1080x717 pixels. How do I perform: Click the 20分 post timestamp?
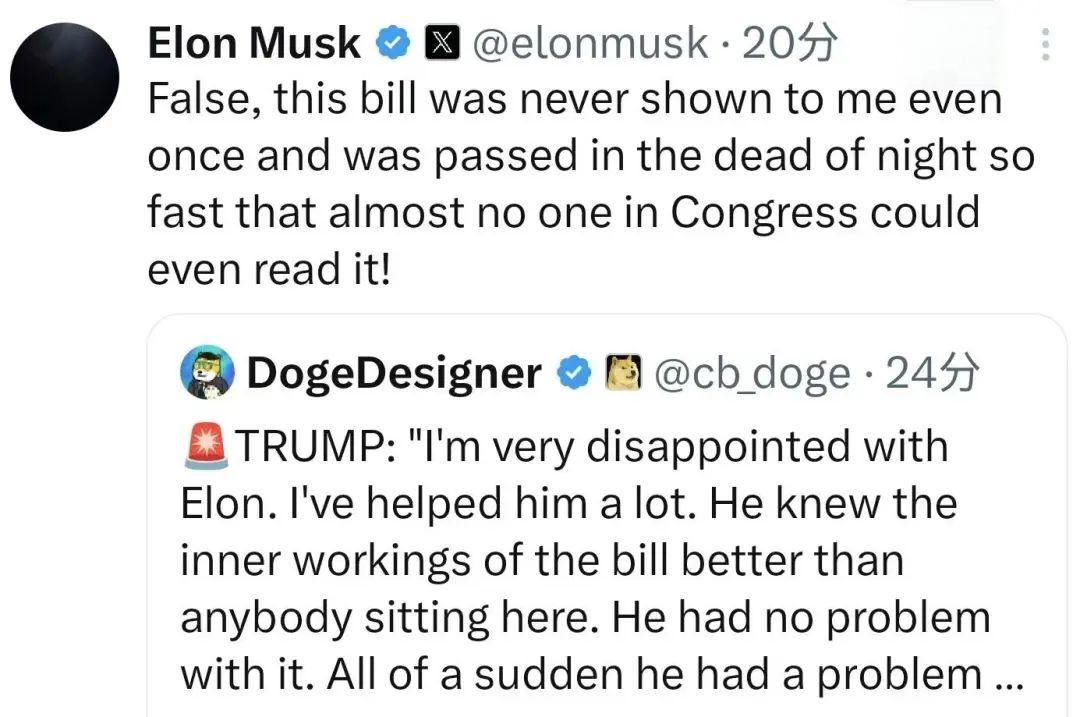pyautogui.click(x=790, y=43)
